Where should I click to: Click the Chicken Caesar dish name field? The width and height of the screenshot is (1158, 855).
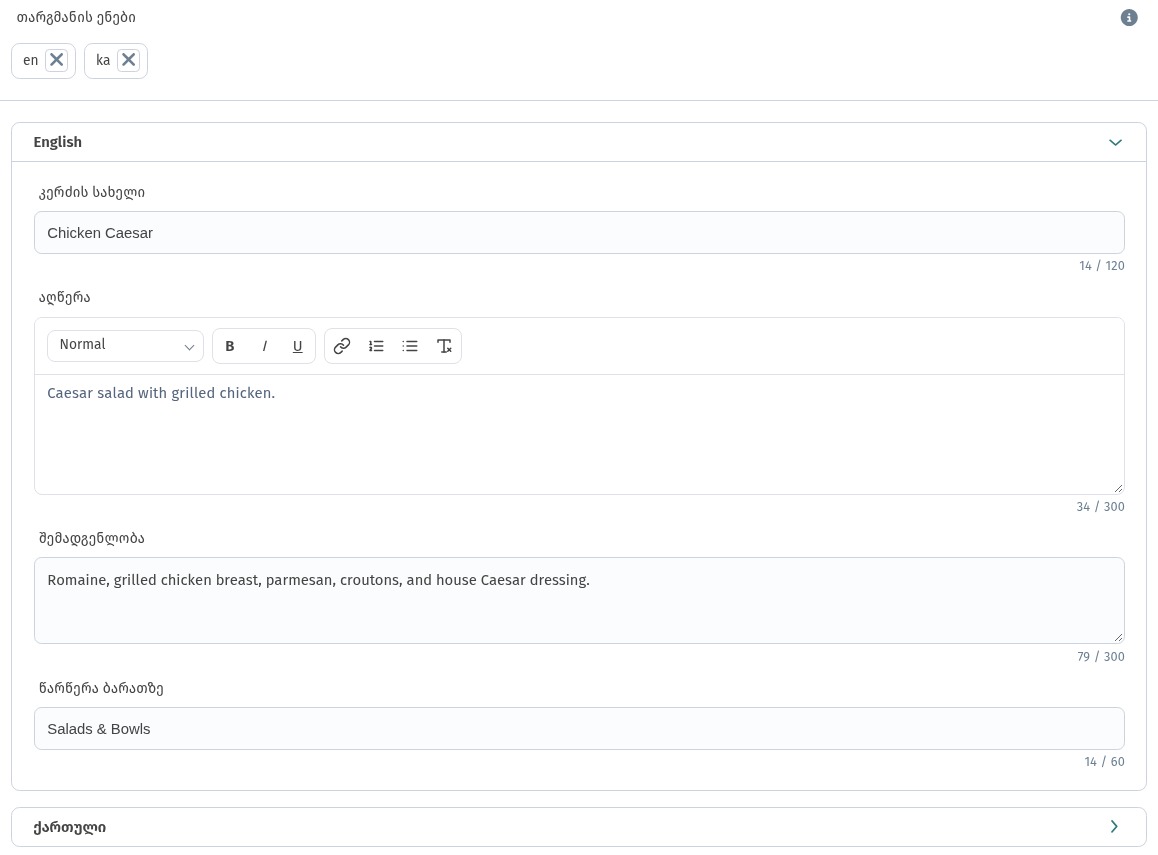point(579,233)
